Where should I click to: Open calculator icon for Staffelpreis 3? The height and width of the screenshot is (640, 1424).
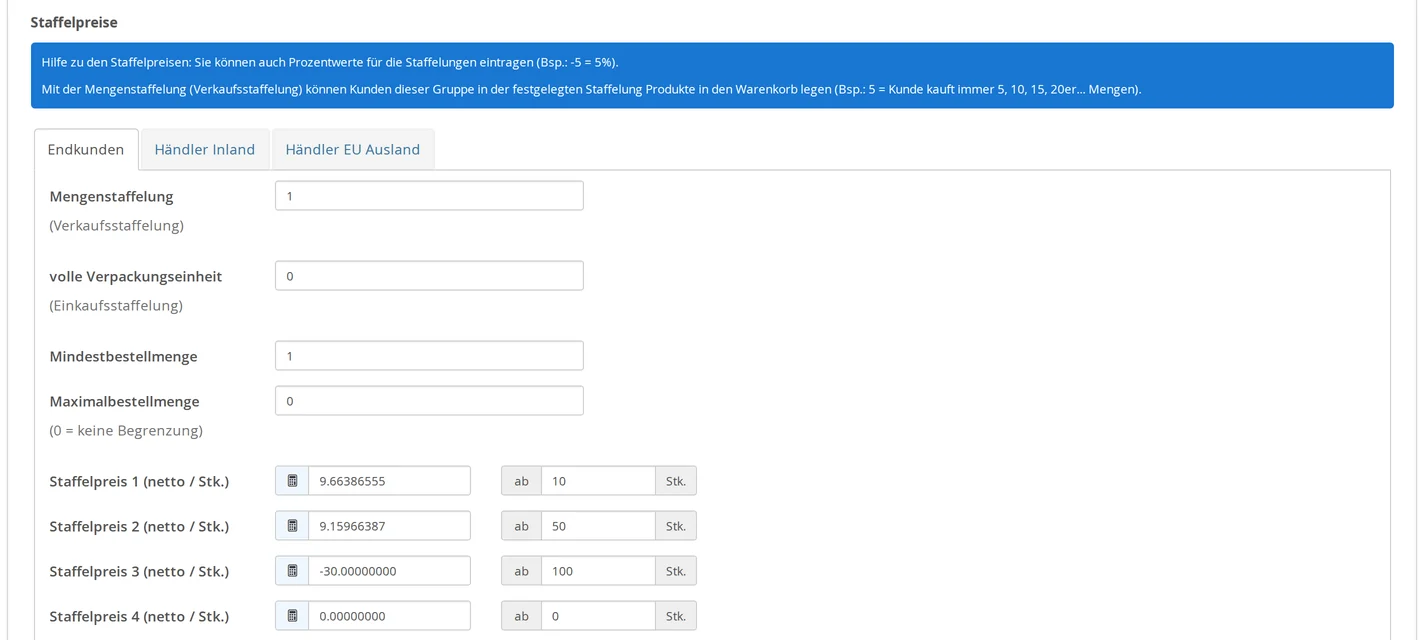point(292,571)
